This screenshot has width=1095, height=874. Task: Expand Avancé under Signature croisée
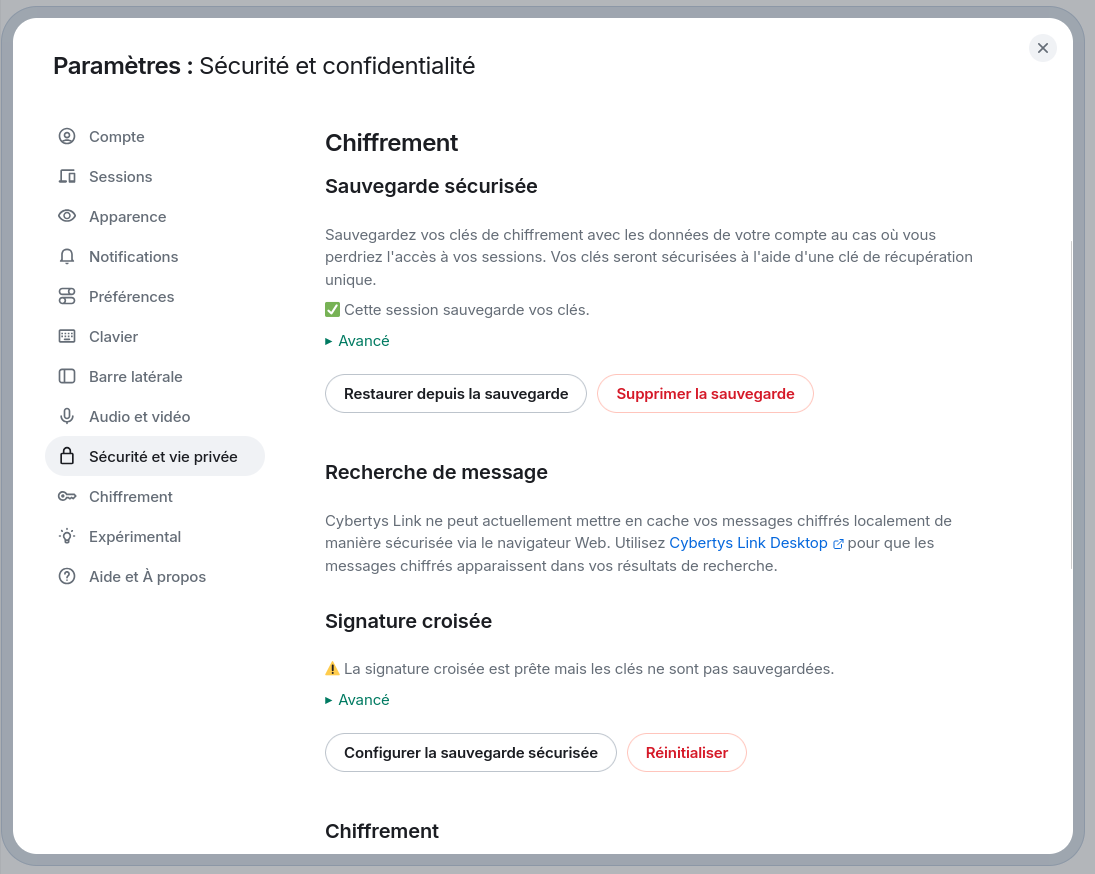tap(357, 699)
